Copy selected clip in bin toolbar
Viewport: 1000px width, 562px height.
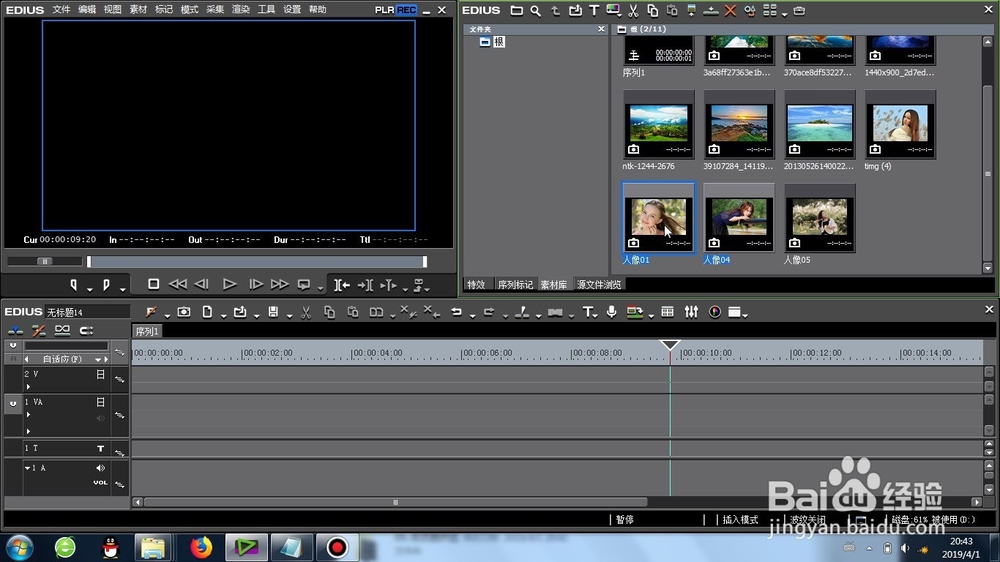click(652, 10)
